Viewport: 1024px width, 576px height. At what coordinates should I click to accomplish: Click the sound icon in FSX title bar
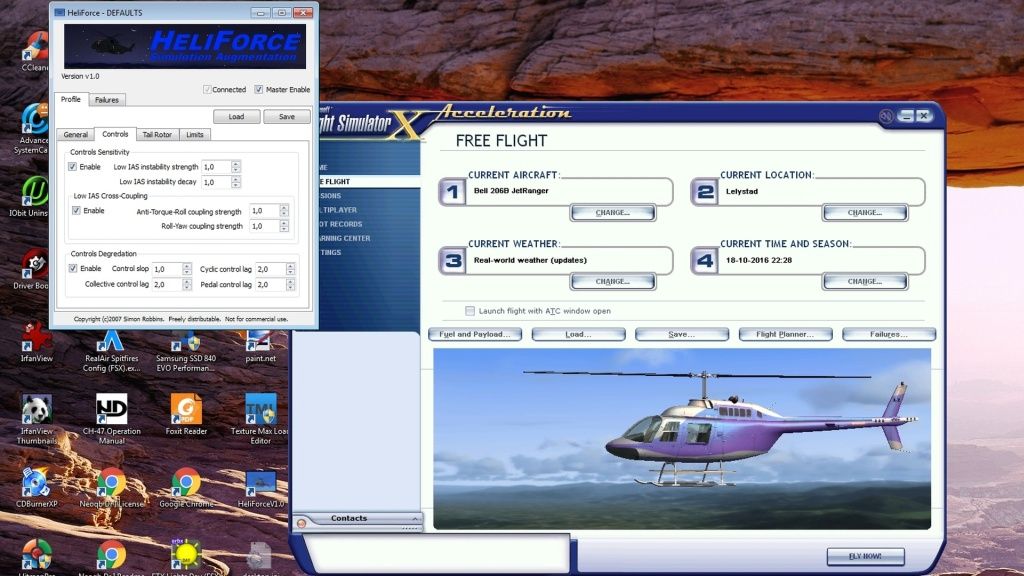(886, 116)
